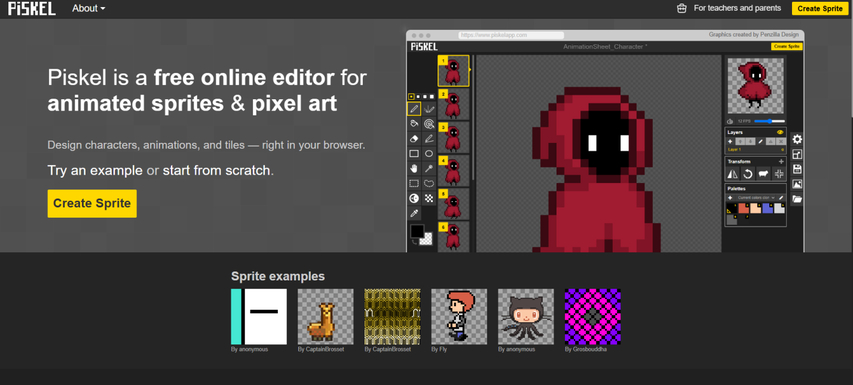Viewport: 853px width, 385px height.
Task: Select the Lasso Selection tool
Action: click(x=429, y=184)
